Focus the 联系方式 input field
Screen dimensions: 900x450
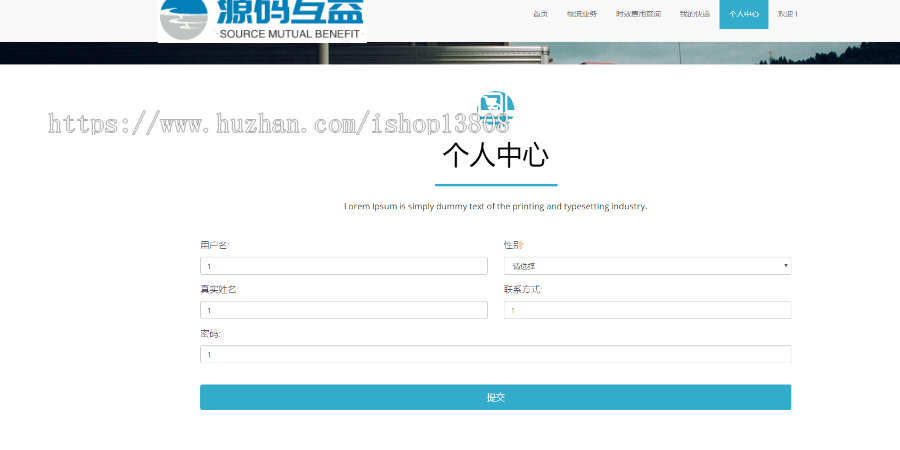[x=647, y=310]
